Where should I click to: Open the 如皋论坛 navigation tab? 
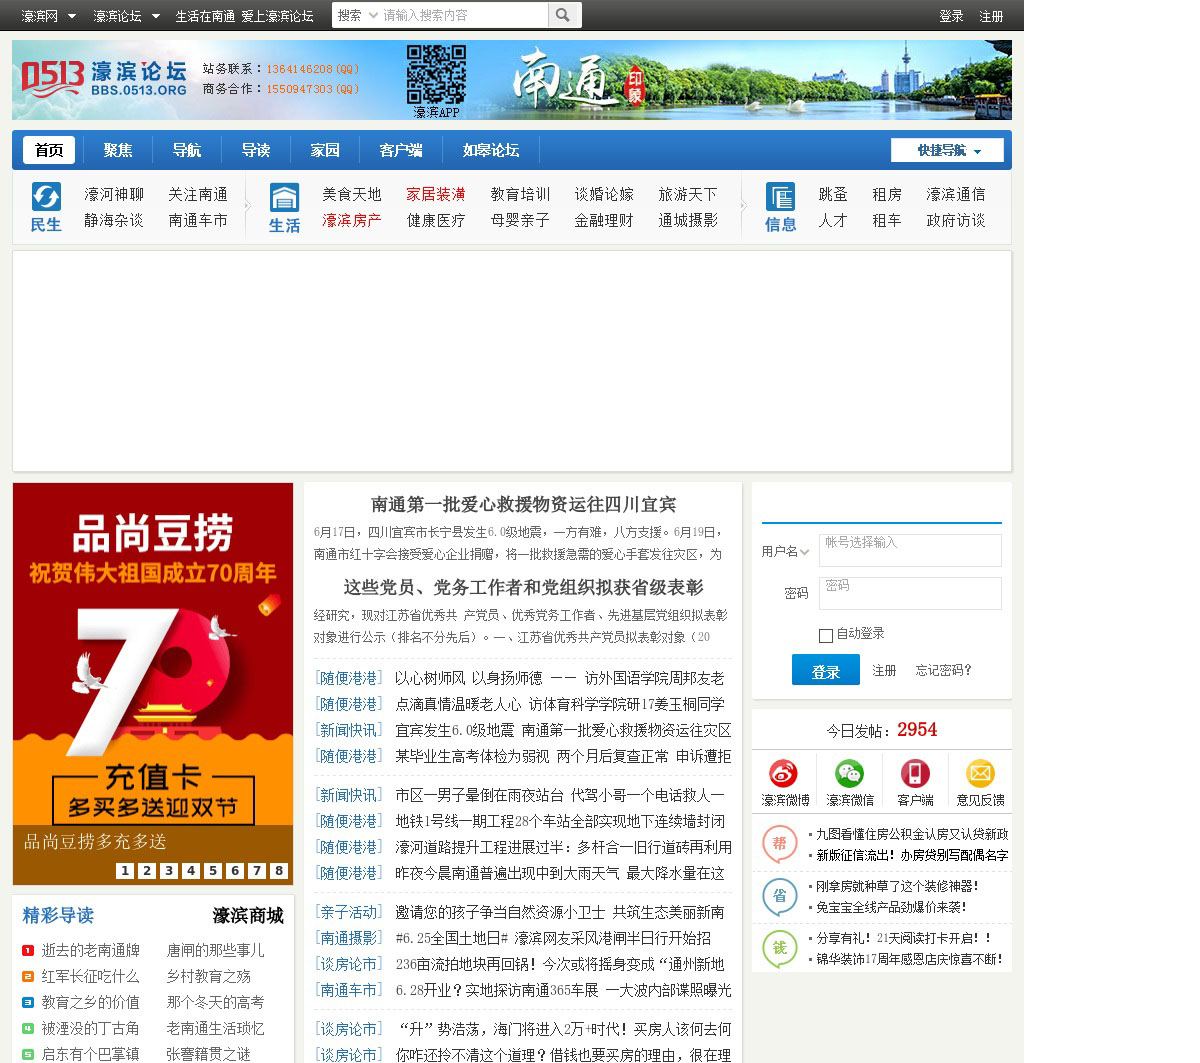pos(490,150)
